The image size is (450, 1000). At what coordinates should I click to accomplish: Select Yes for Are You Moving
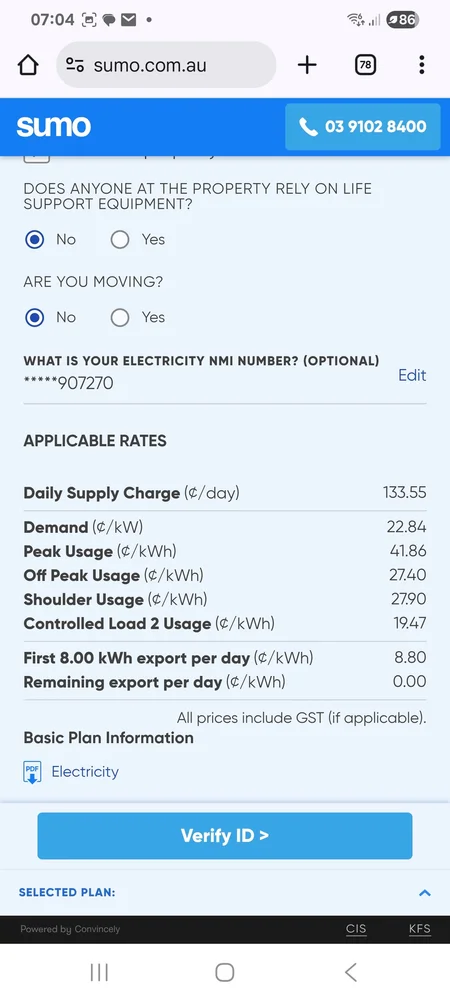[120, 318]
